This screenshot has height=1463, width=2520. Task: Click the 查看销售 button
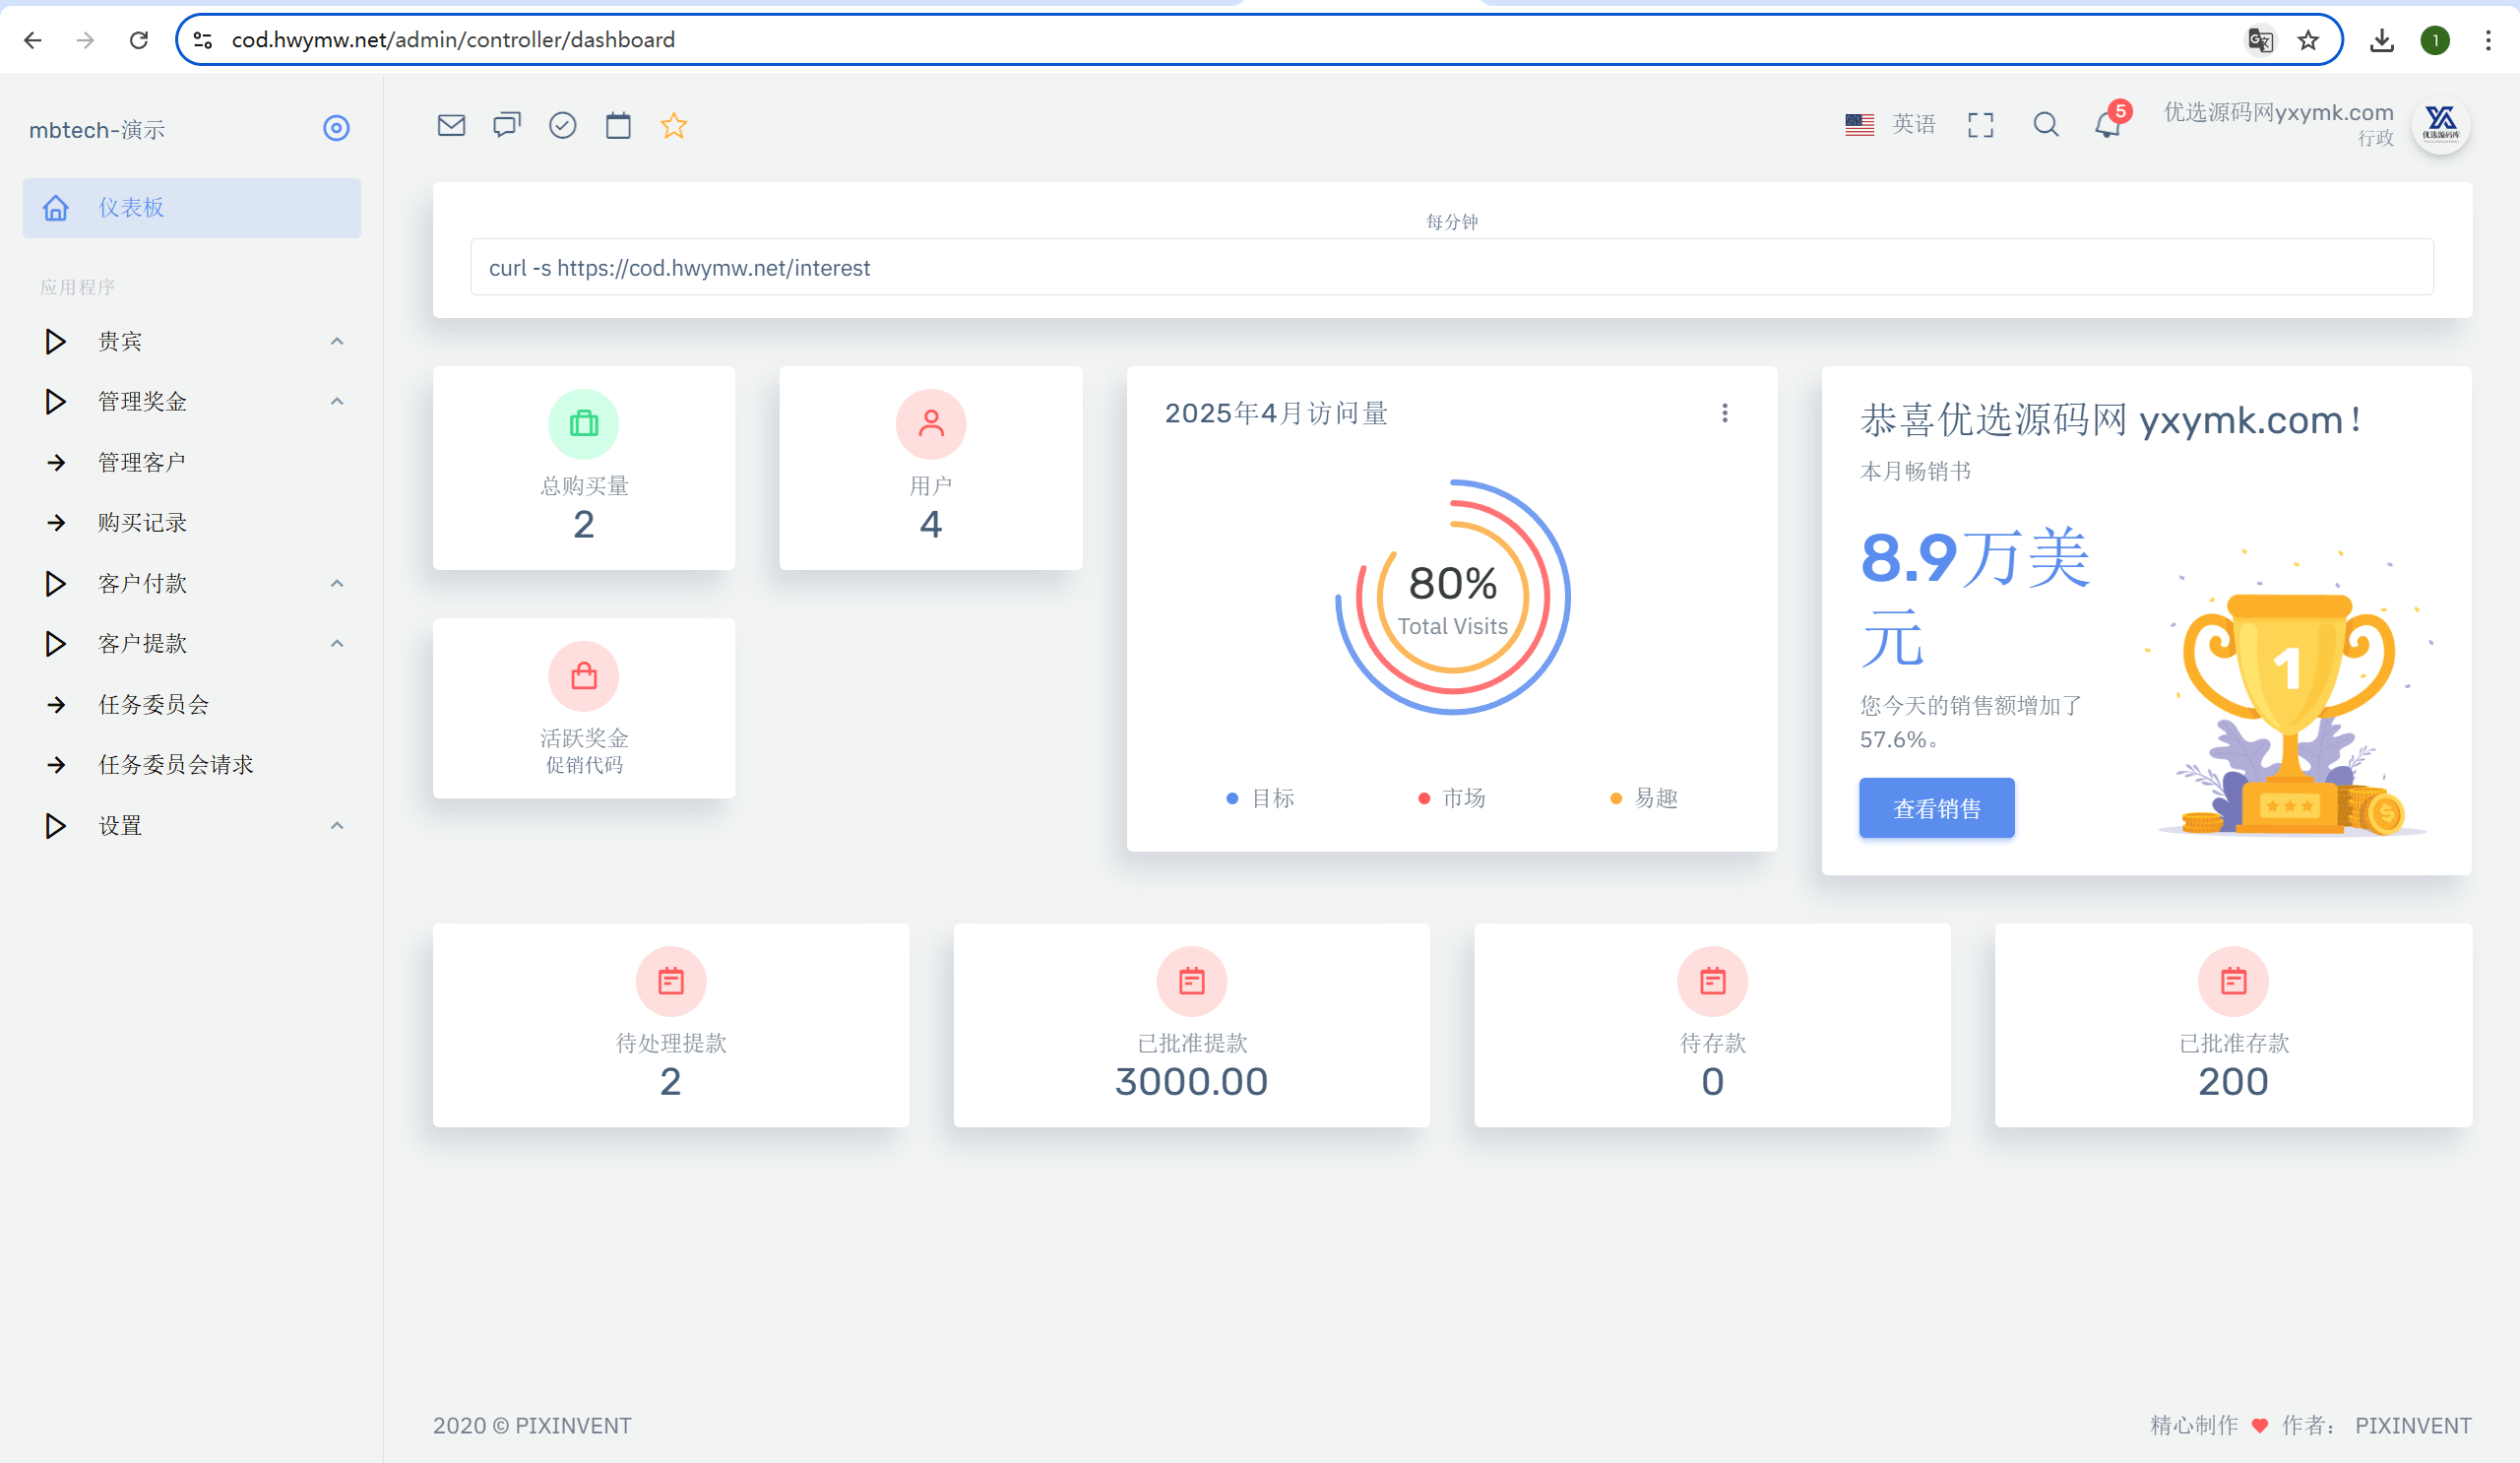[1936, 808]
